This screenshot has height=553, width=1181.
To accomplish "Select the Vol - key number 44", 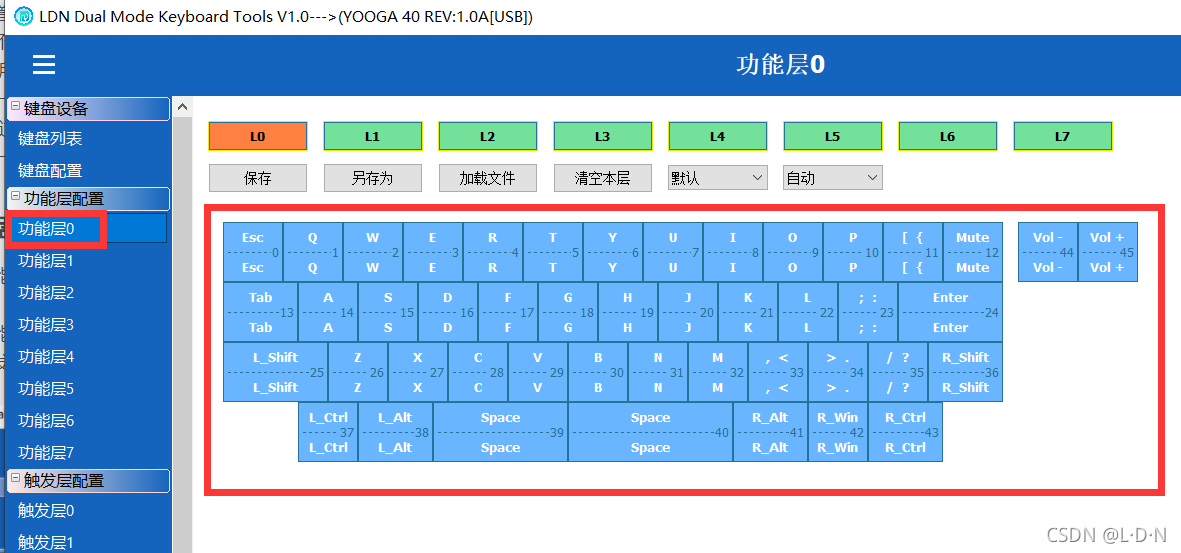I will click(x=1048, y=252).
